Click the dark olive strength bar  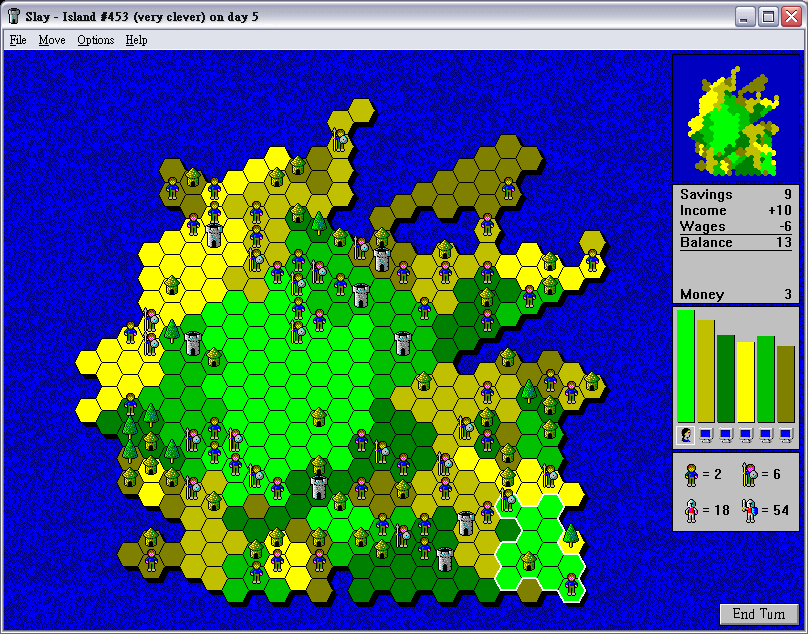(786, 385)
